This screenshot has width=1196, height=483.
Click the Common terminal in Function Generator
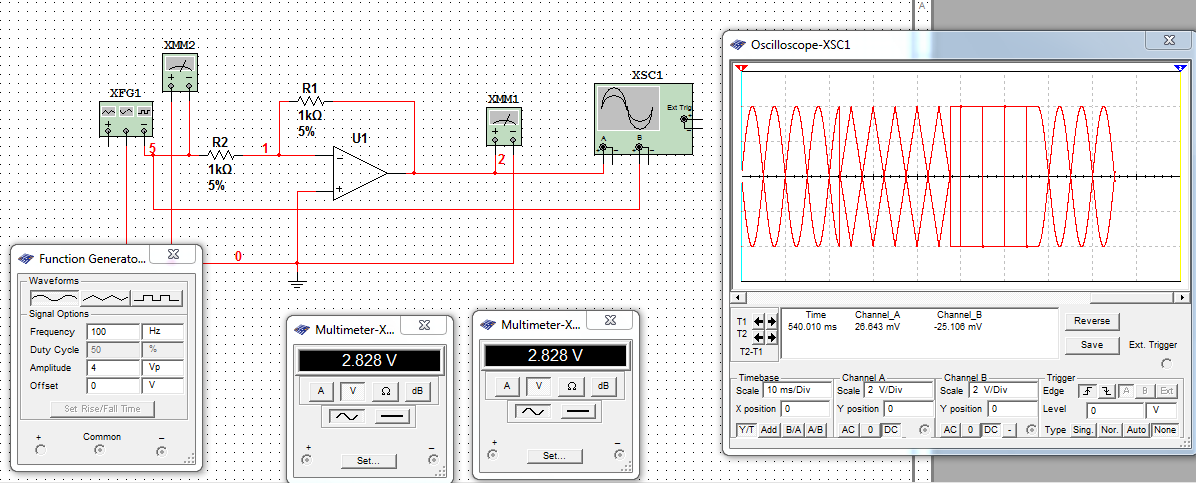(100, 451)
